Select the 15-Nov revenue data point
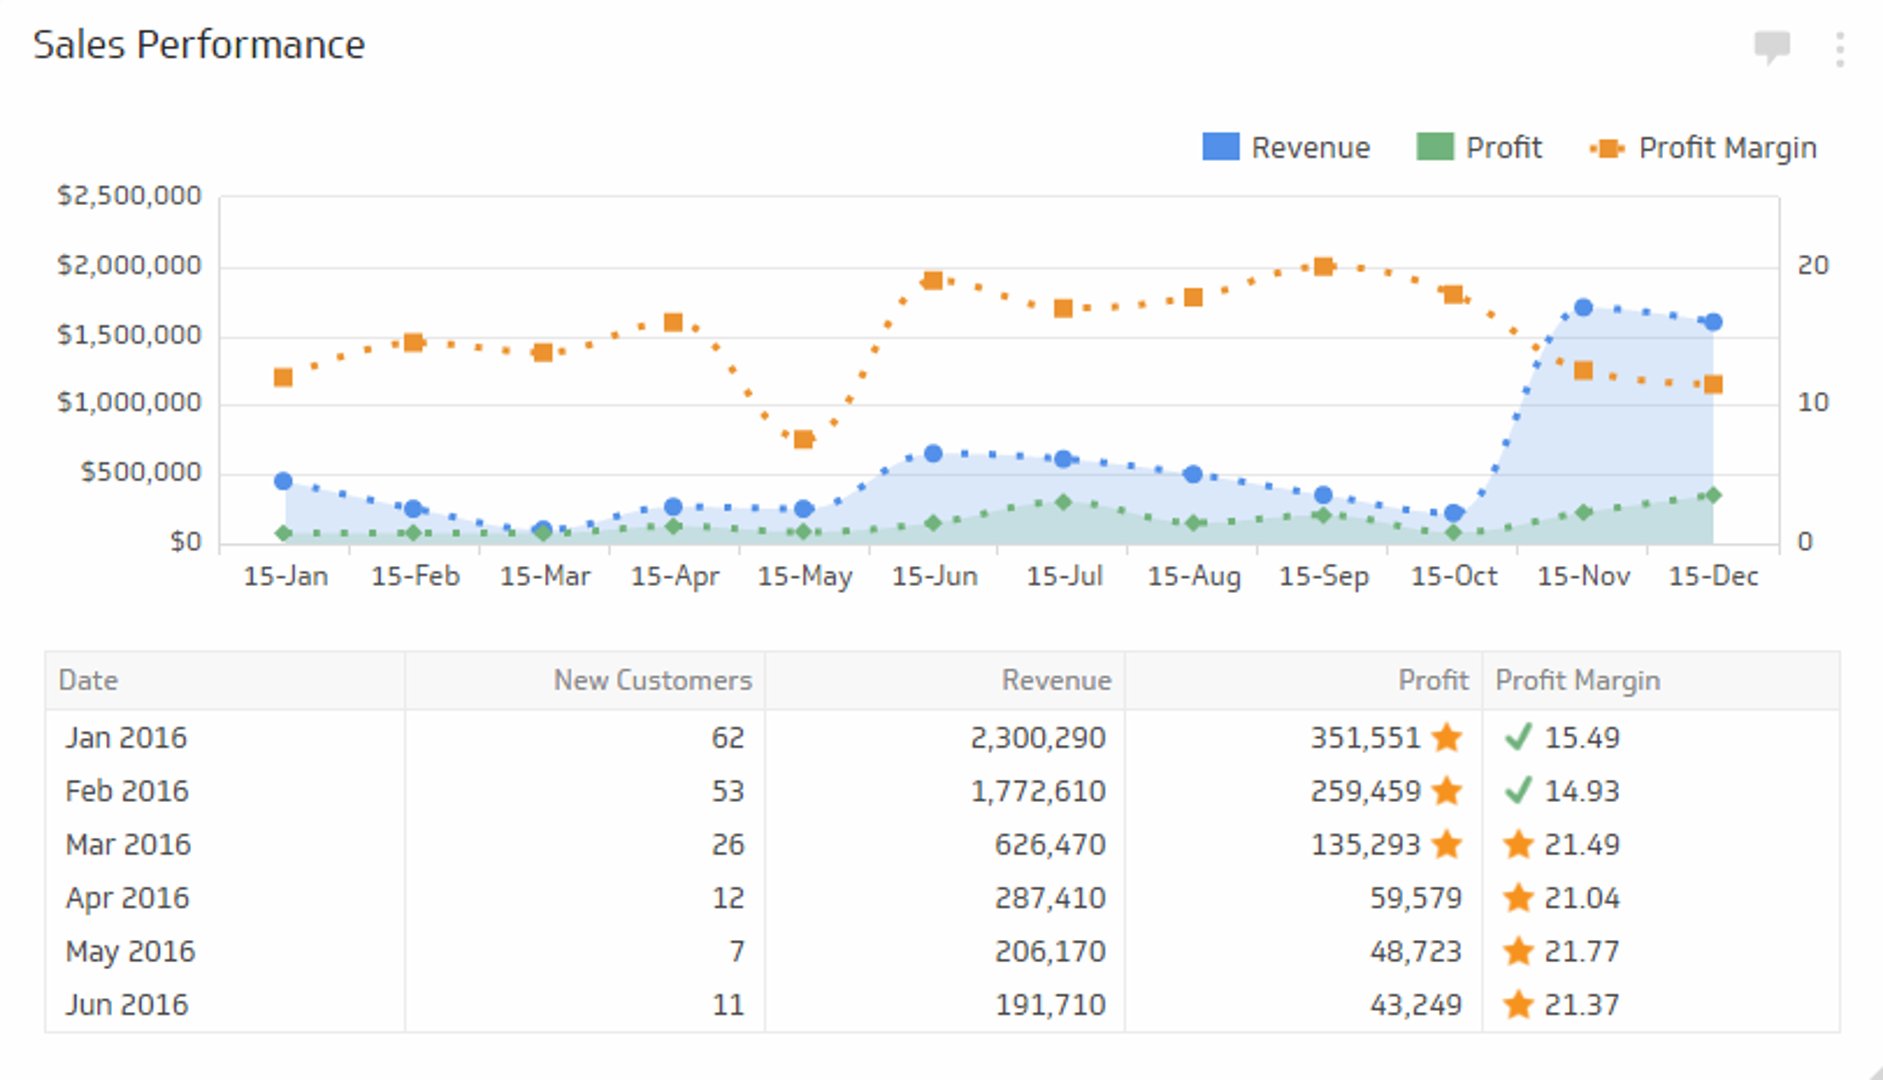 coord(1583,308)
